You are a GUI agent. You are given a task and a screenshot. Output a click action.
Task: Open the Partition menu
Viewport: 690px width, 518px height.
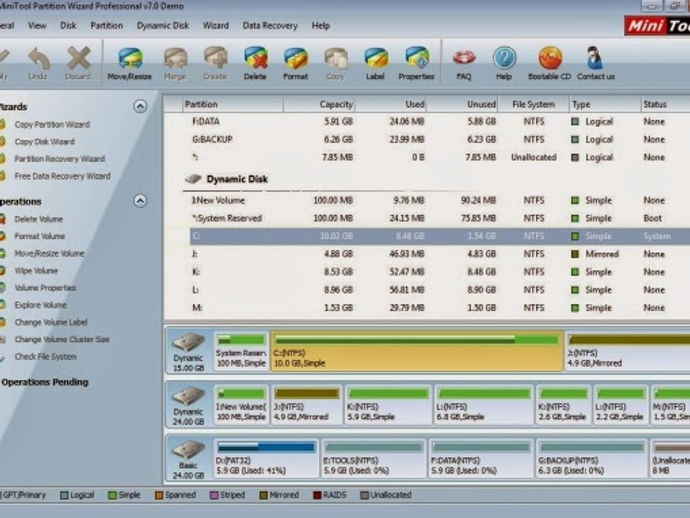click(x=106, y=26)
